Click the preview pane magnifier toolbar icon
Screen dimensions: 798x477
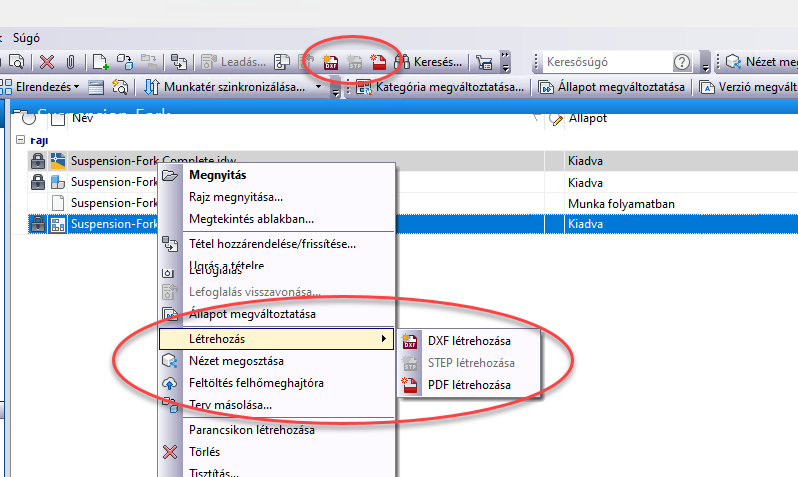(120, 87)
